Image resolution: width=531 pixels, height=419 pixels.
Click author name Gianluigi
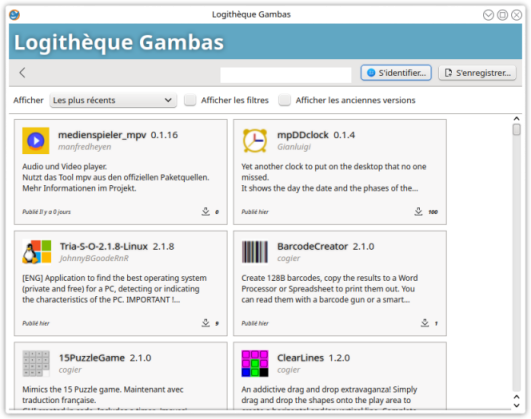(x=294, y=147)
